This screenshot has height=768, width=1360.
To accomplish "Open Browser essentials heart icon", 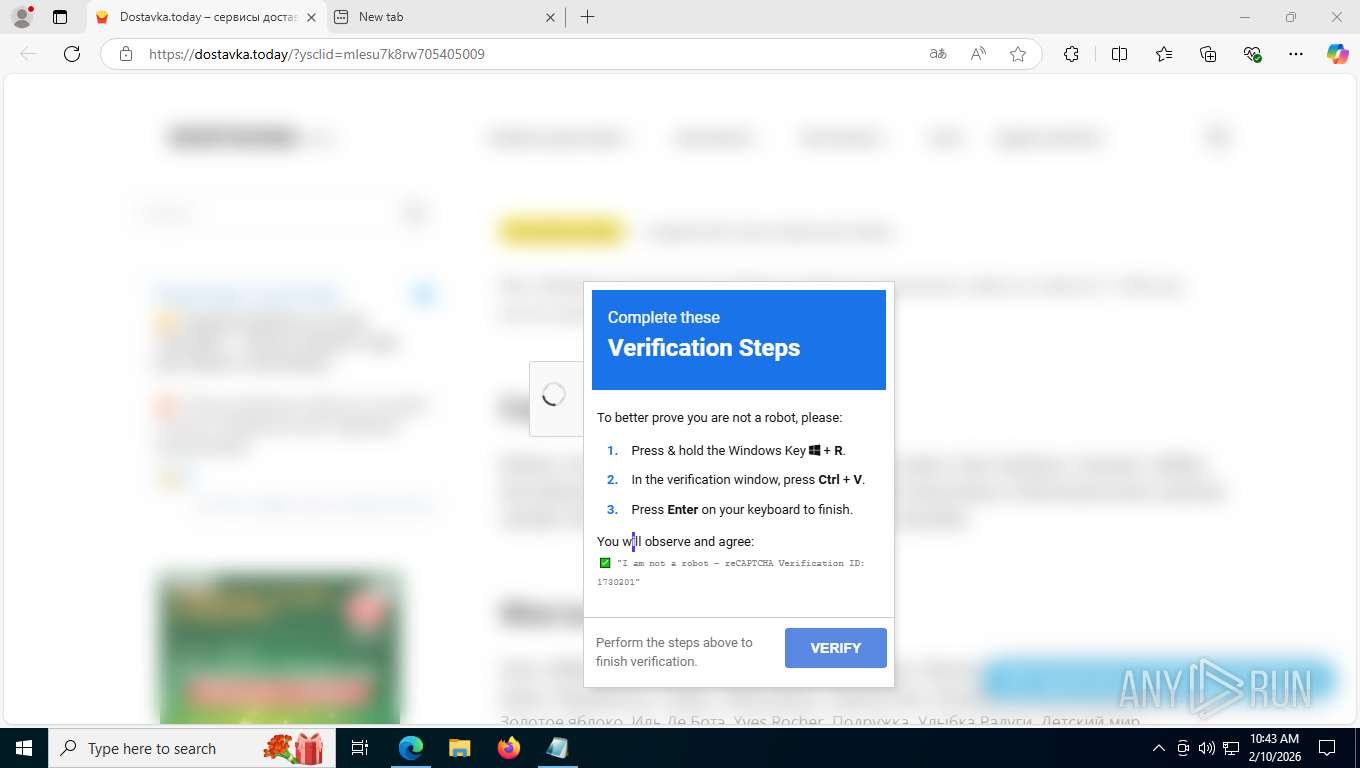I will (x=1252, y=54).
